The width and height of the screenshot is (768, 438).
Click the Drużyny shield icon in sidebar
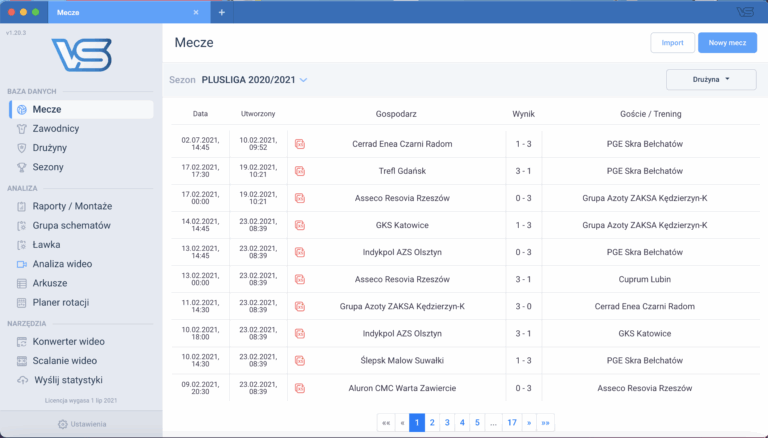tap(22, 148)
